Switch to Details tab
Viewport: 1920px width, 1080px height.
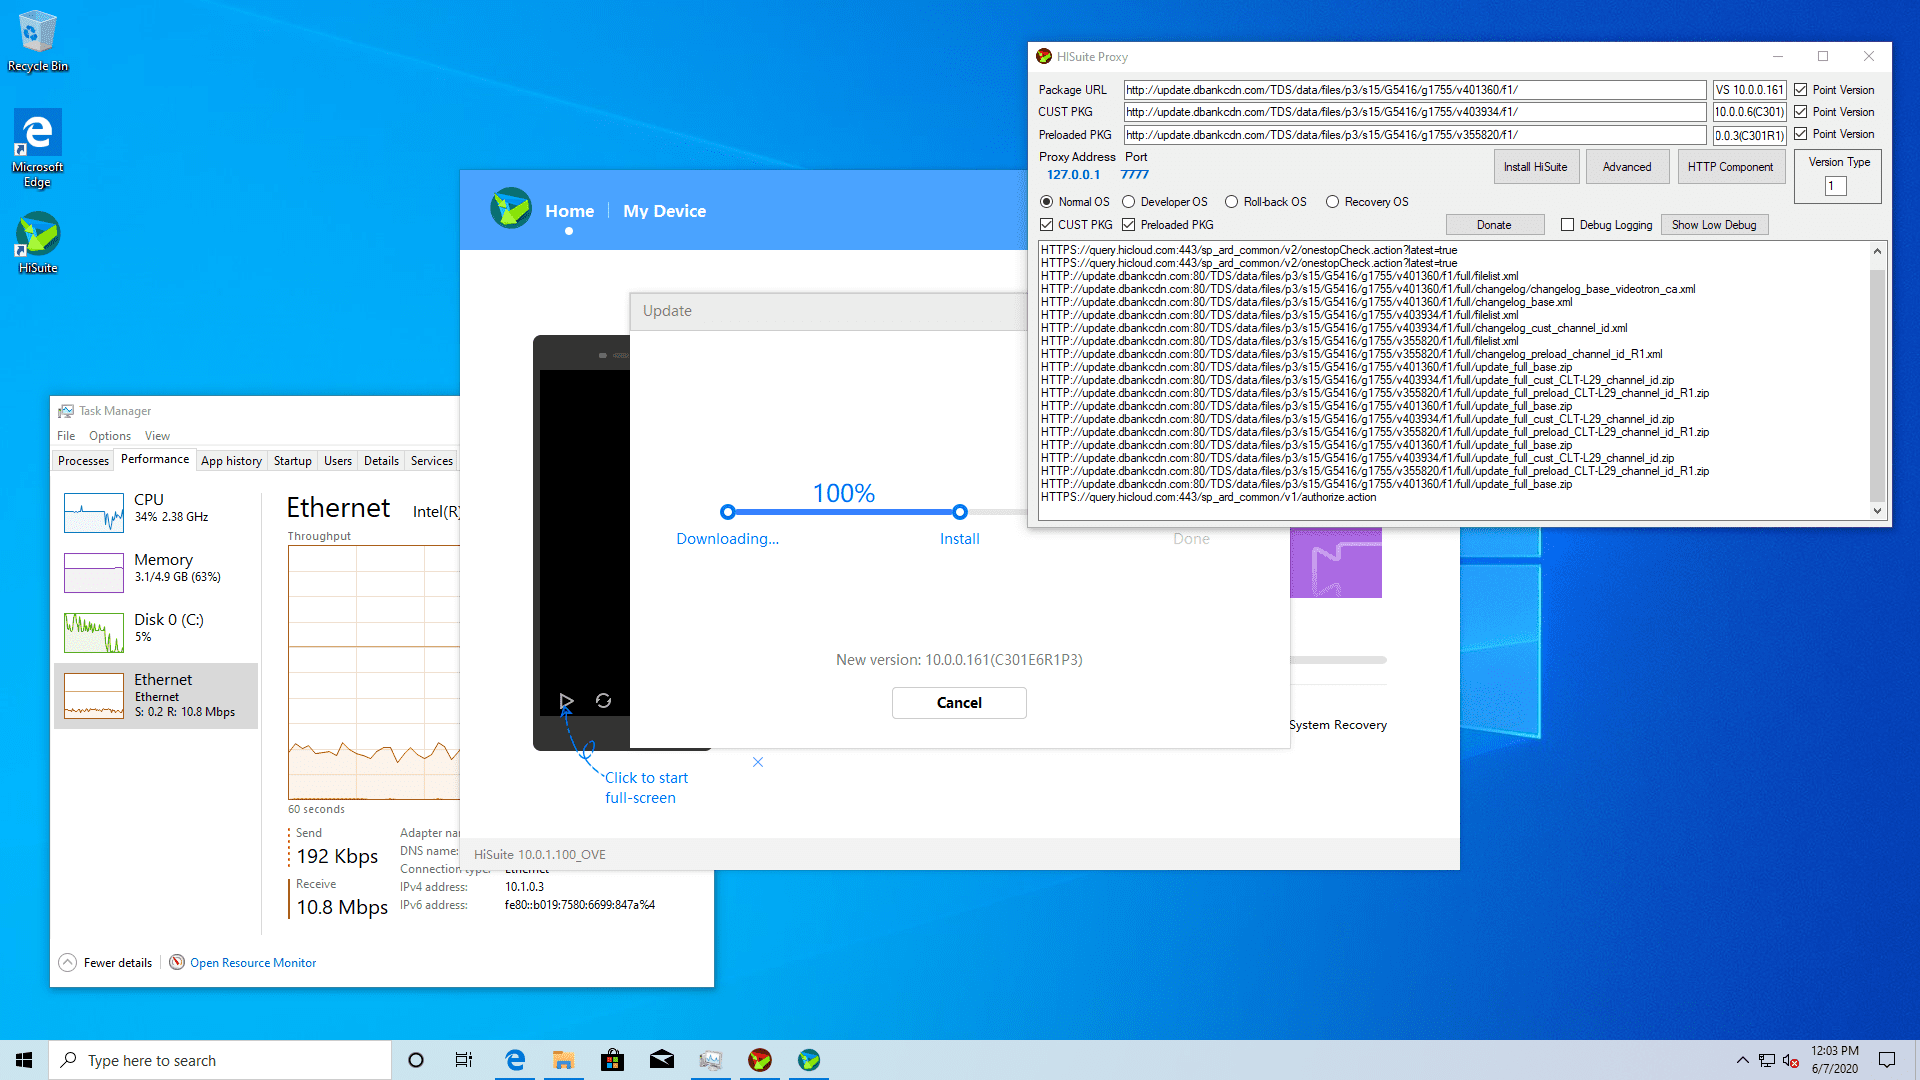tap(381, 460)
